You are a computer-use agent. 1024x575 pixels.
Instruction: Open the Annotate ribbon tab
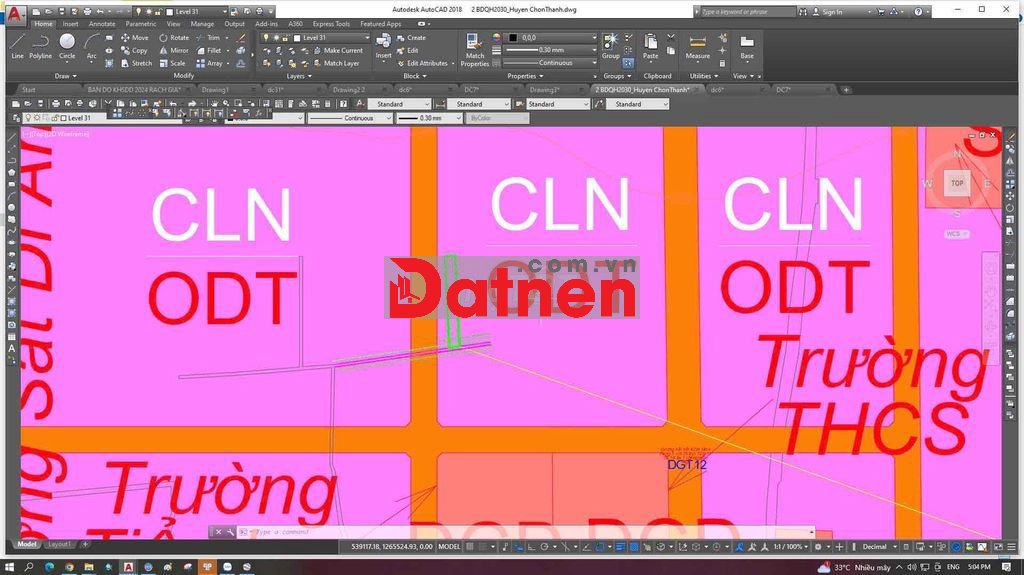pyautogui.click(x=102, y=24)
